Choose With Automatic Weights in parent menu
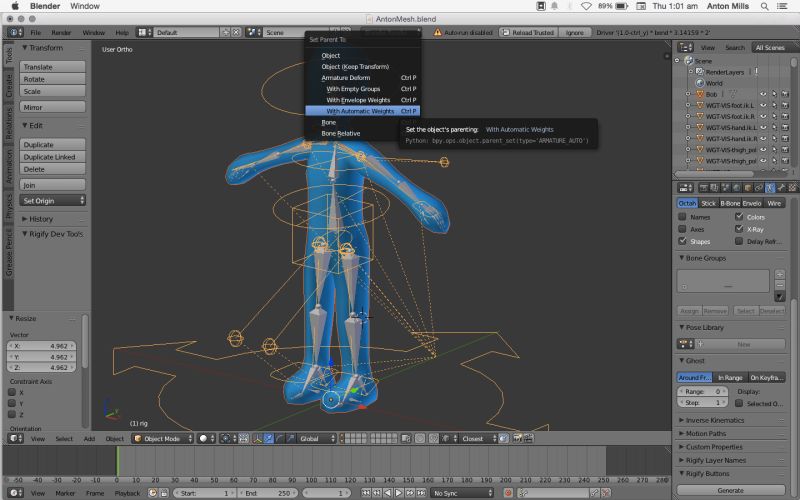800x500 pixels. tap(363, 111)
